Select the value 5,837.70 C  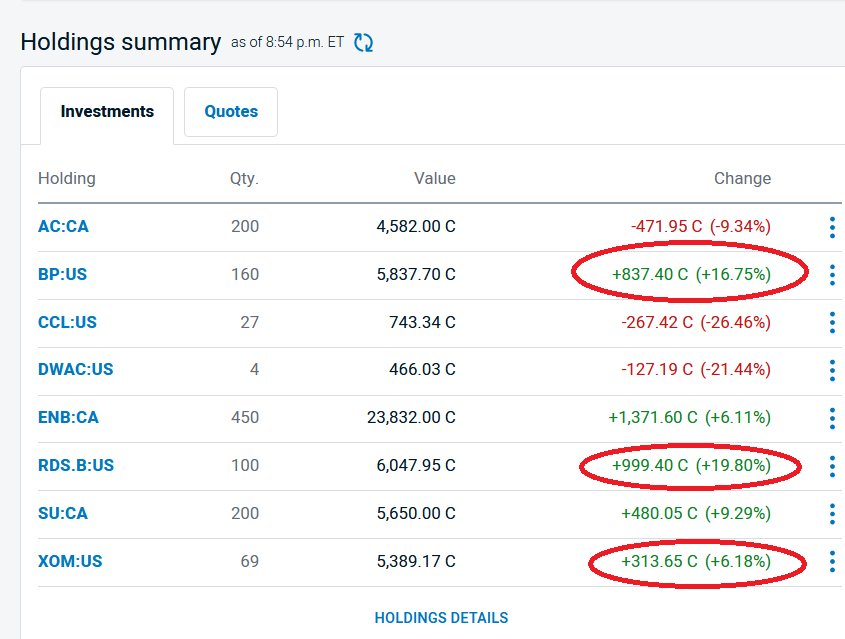(x=416, y=274)
